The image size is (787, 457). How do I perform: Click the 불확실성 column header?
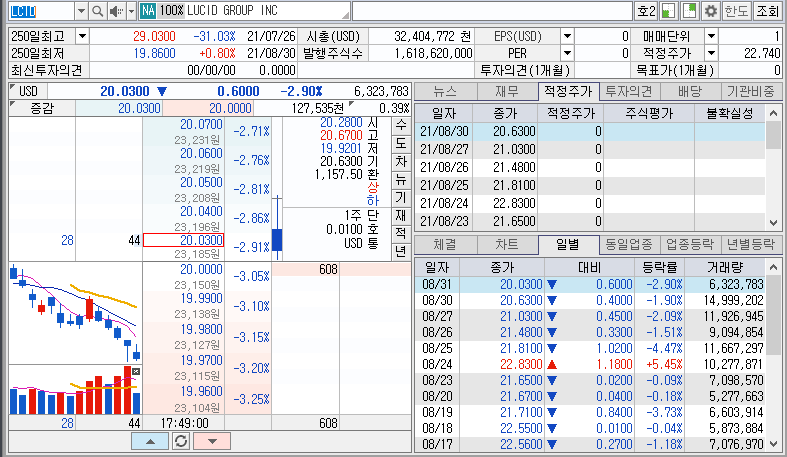(730, 114)
